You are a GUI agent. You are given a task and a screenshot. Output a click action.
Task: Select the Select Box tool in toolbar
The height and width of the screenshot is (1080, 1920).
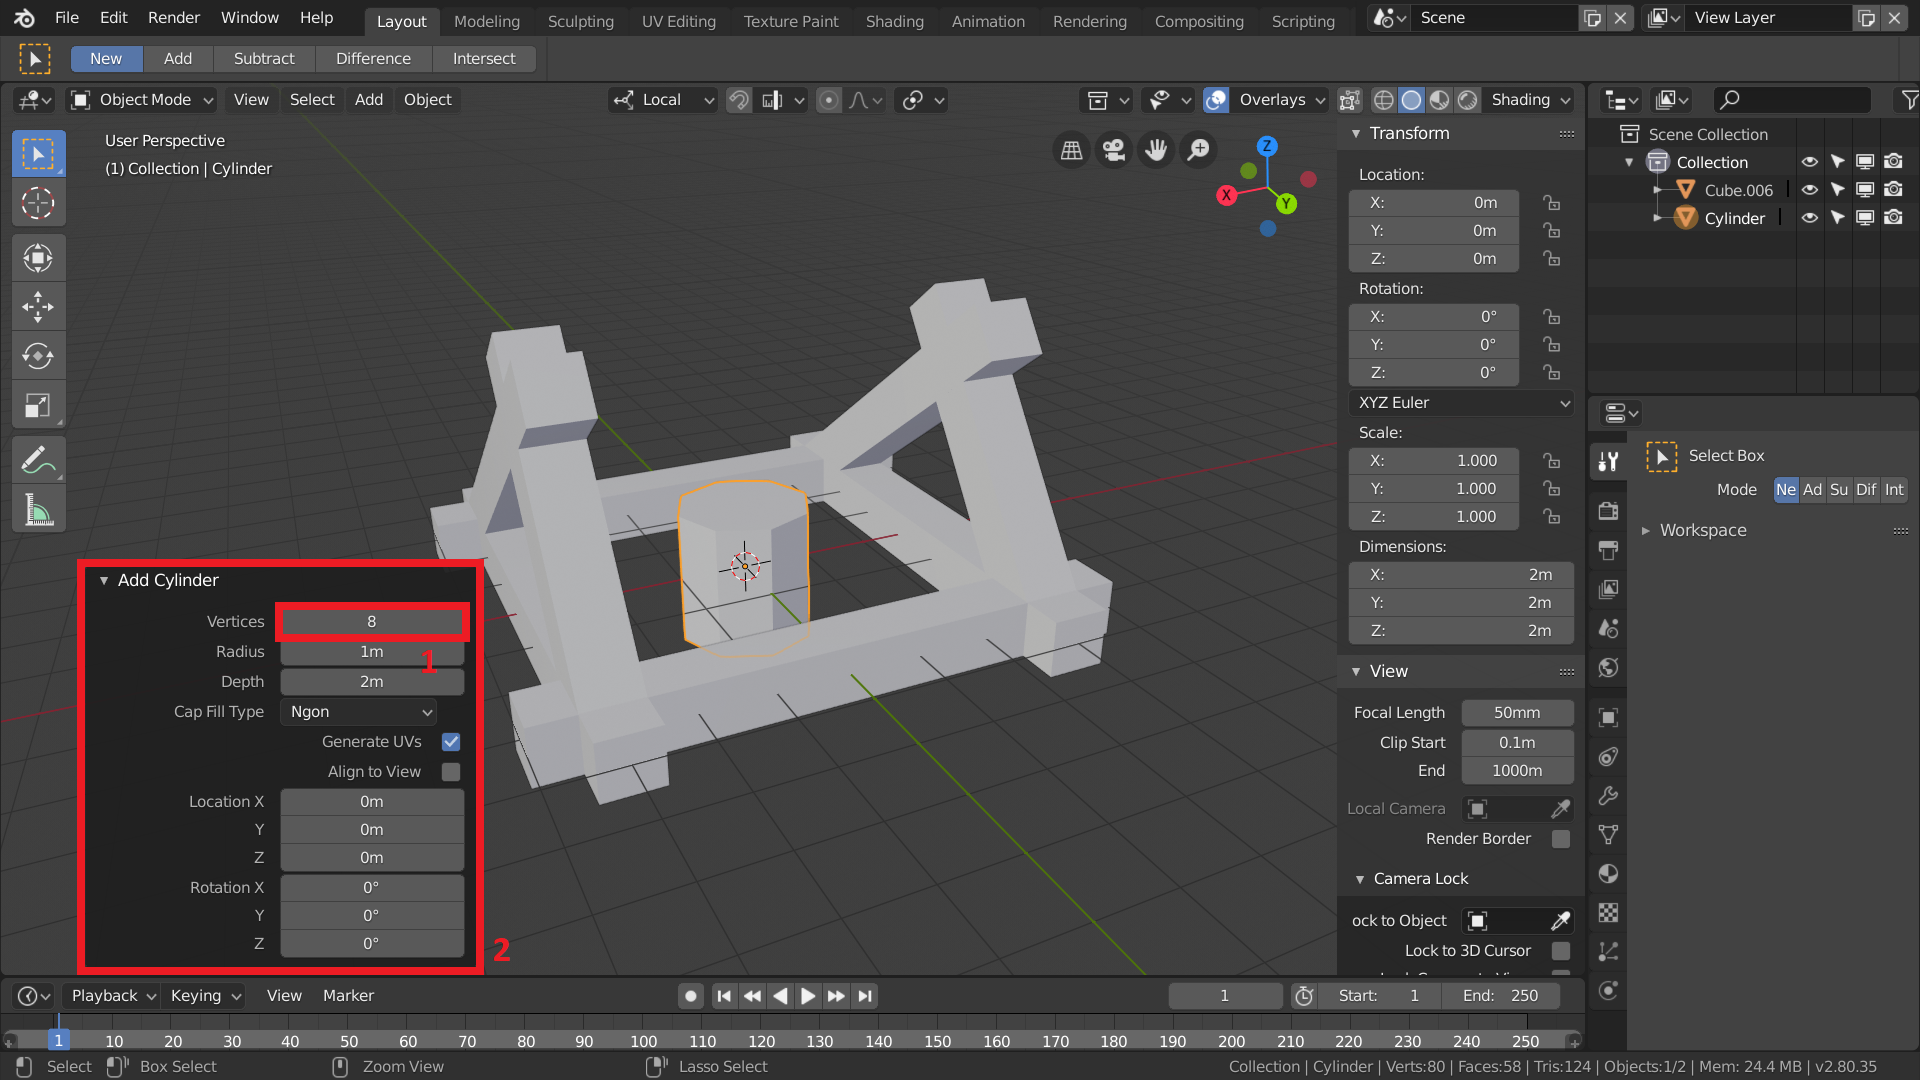(38, 154)
